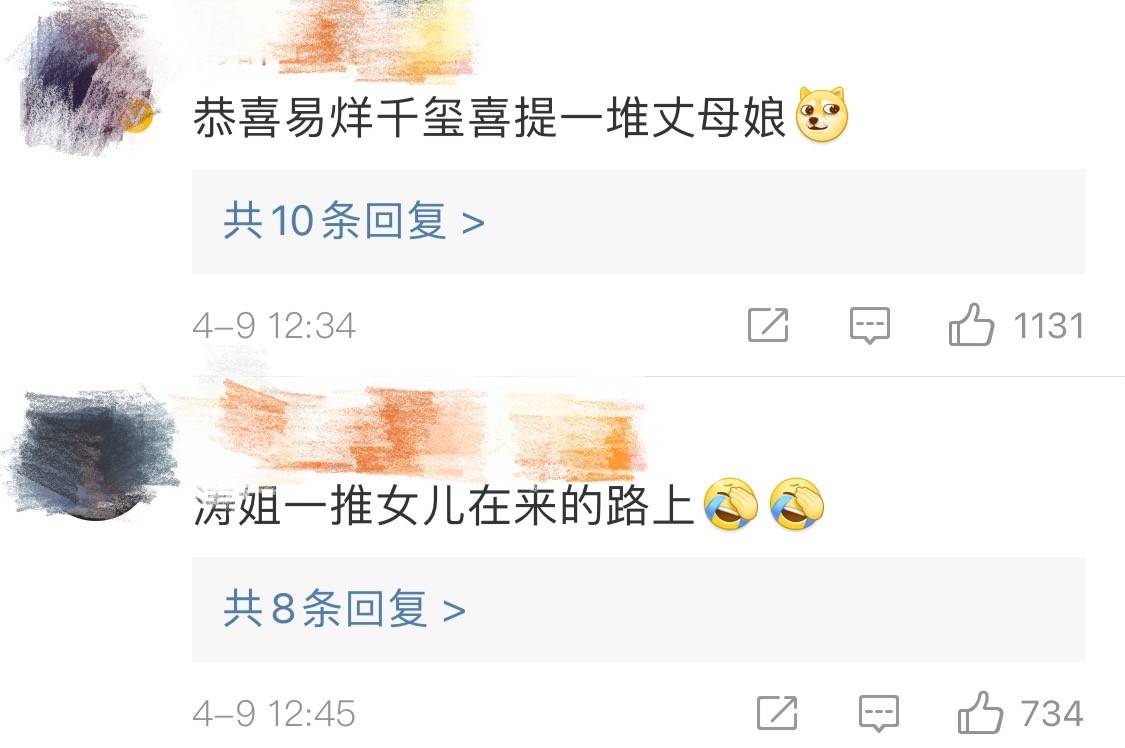Viewport: 1125px width, 748px height.
Task: Select the comment text 涛姐一推女儿在来的路上
Action: tap(444, 505)
